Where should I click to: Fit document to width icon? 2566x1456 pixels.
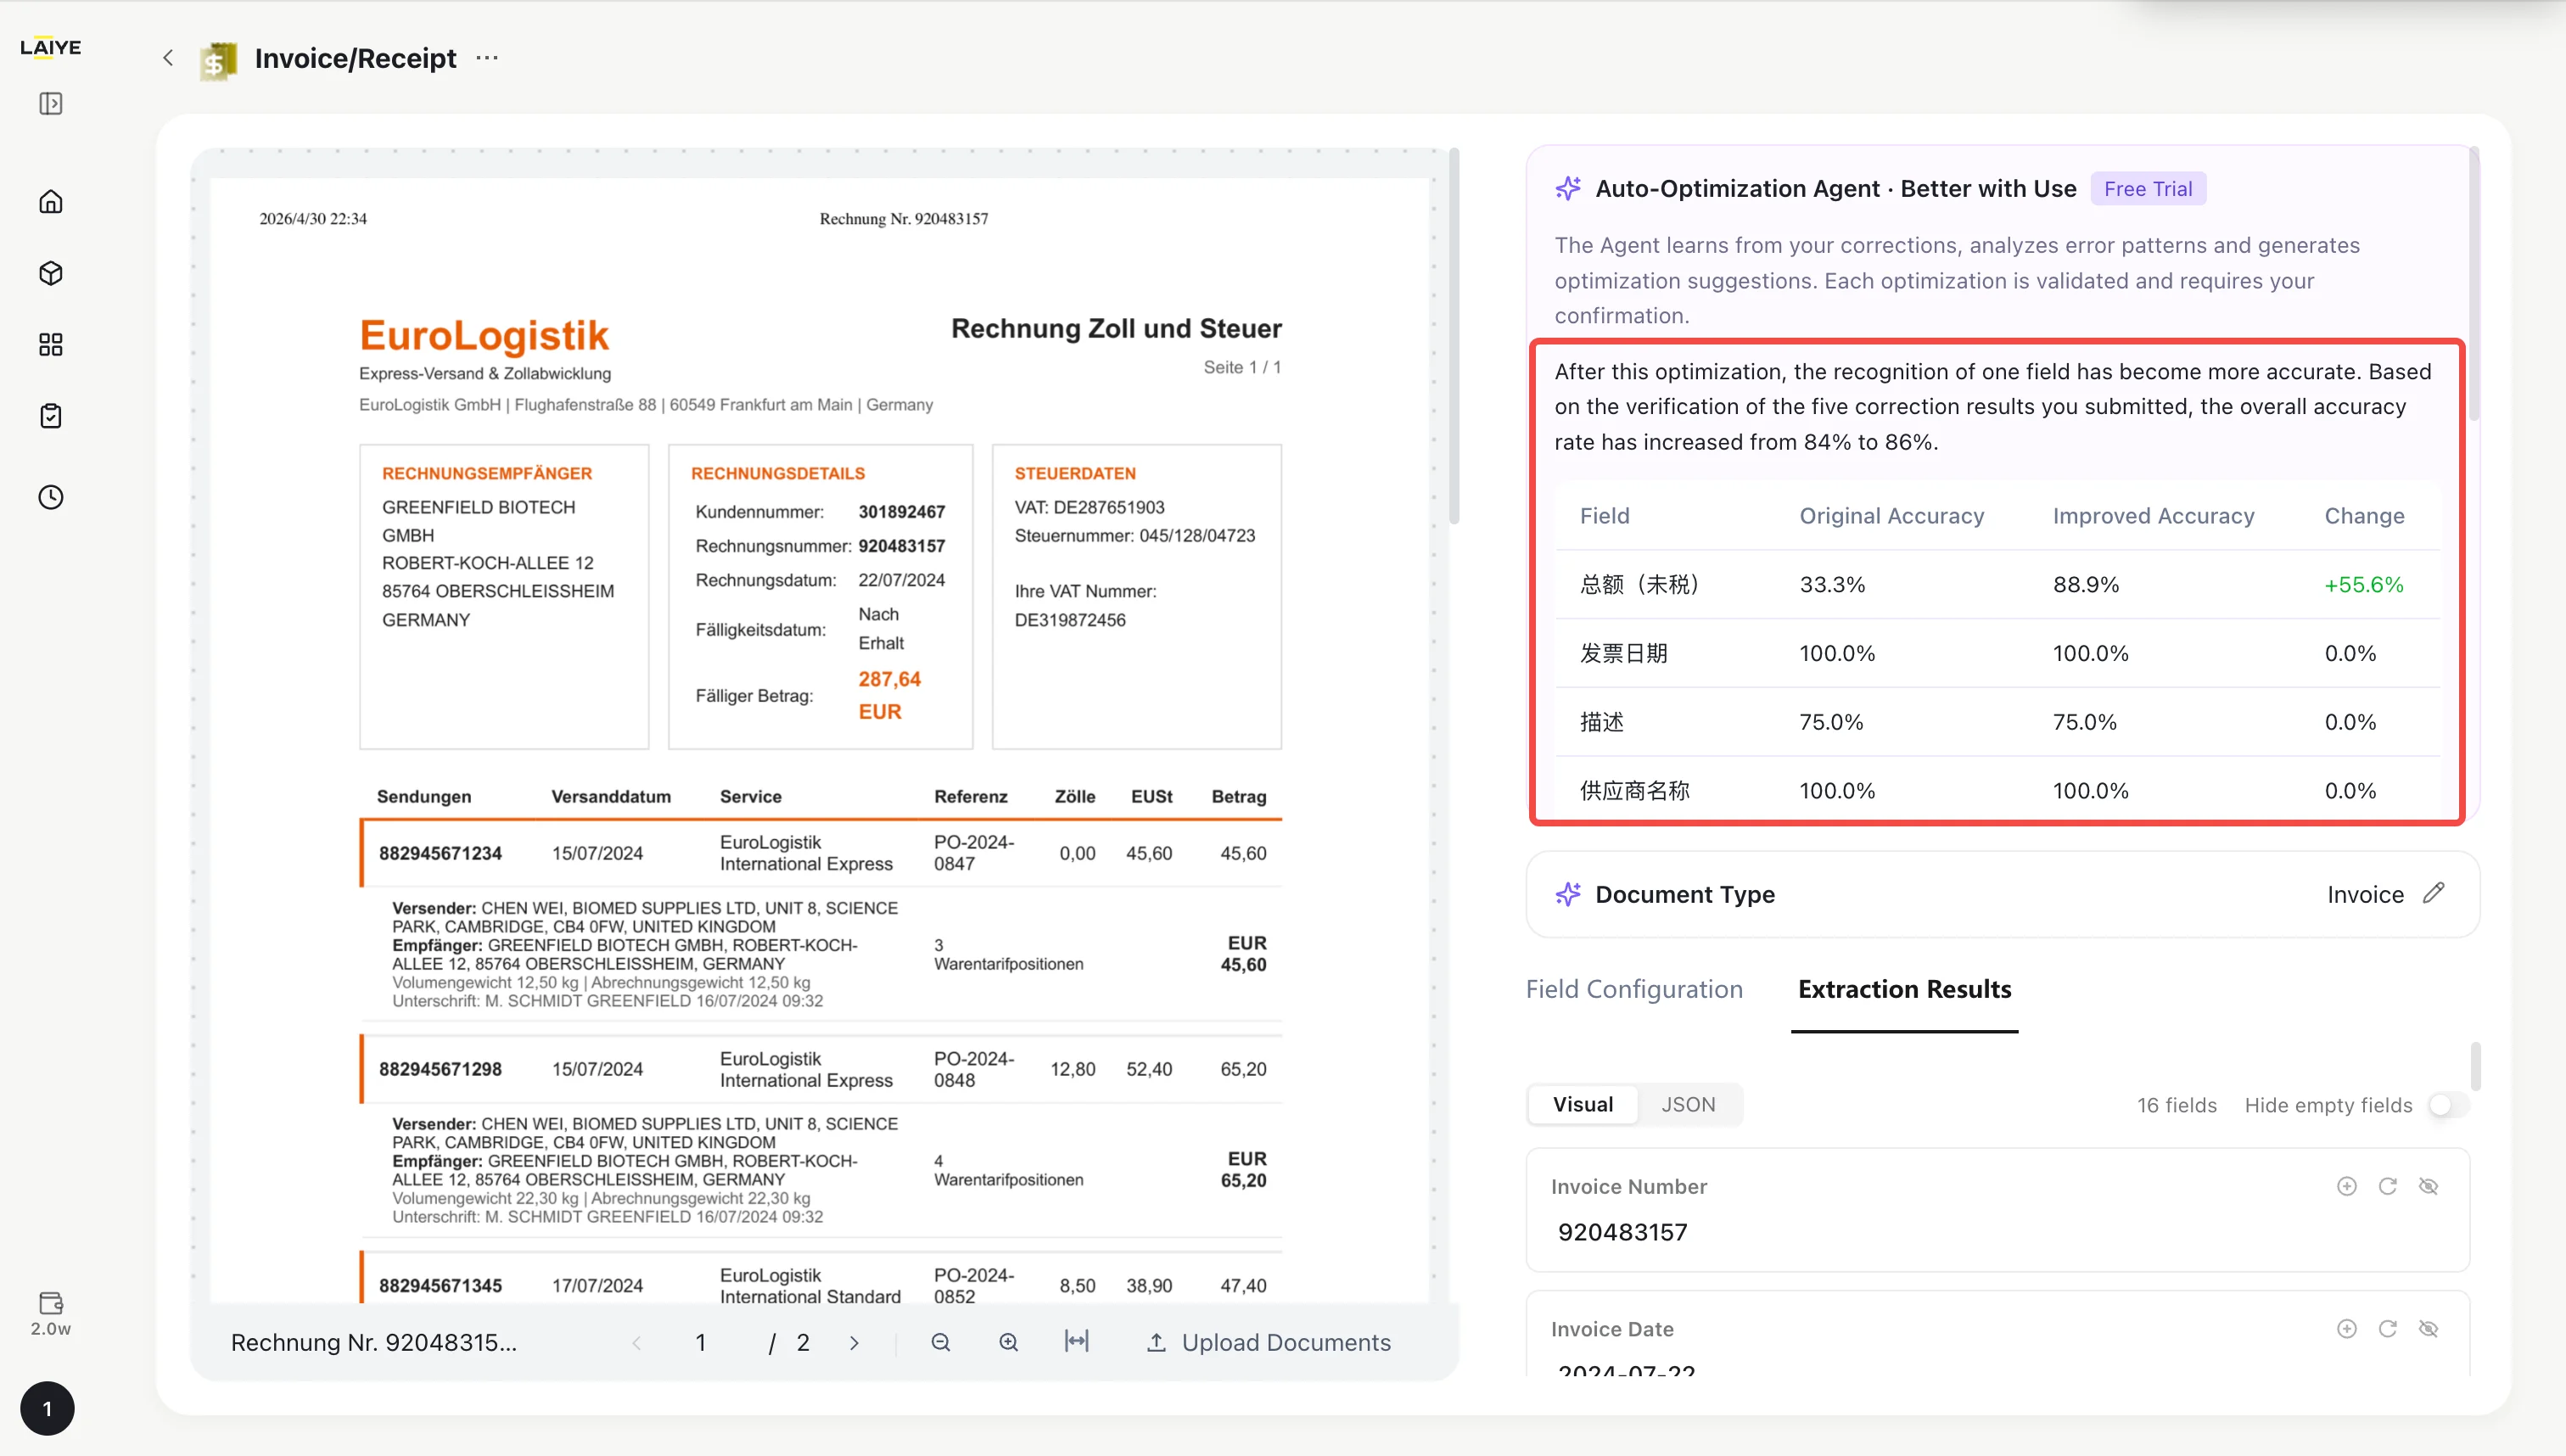coord(1077,1341)
